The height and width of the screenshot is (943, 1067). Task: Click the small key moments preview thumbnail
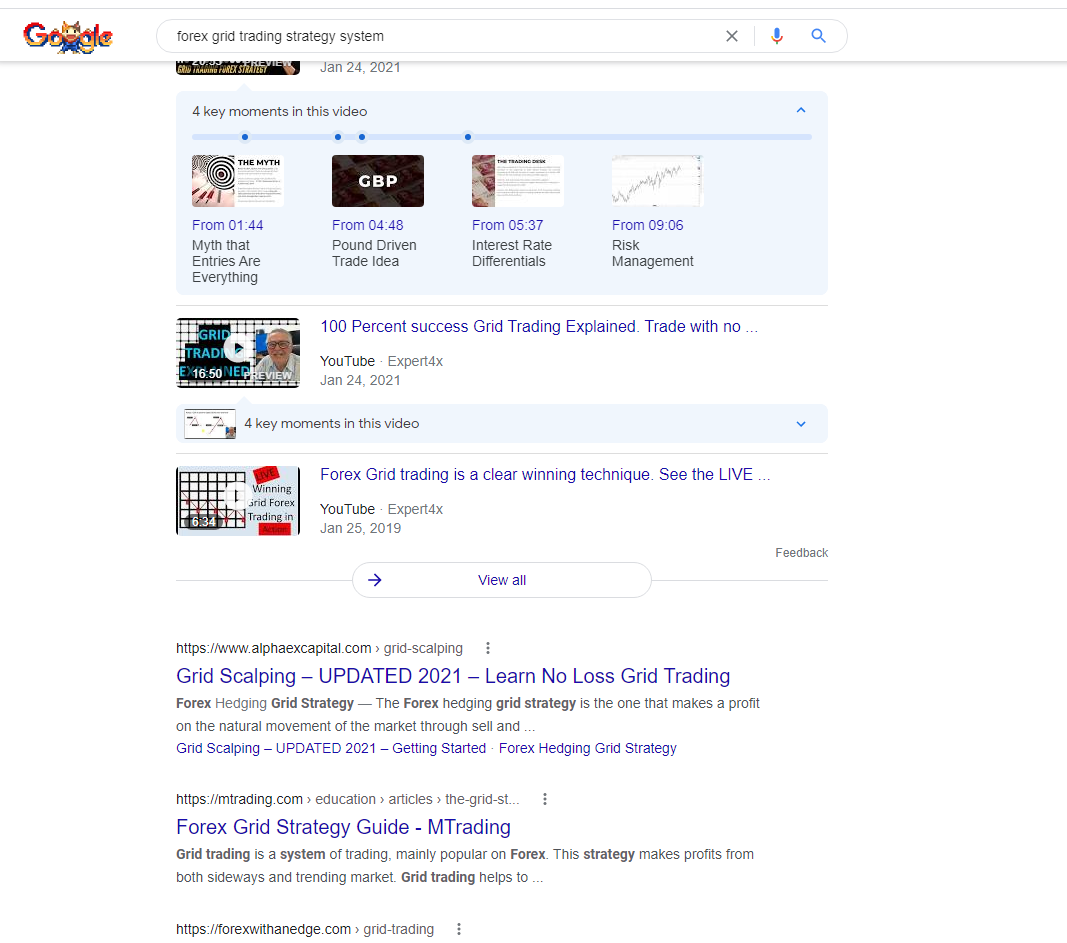pyautogui.click(x=210, y=424)
